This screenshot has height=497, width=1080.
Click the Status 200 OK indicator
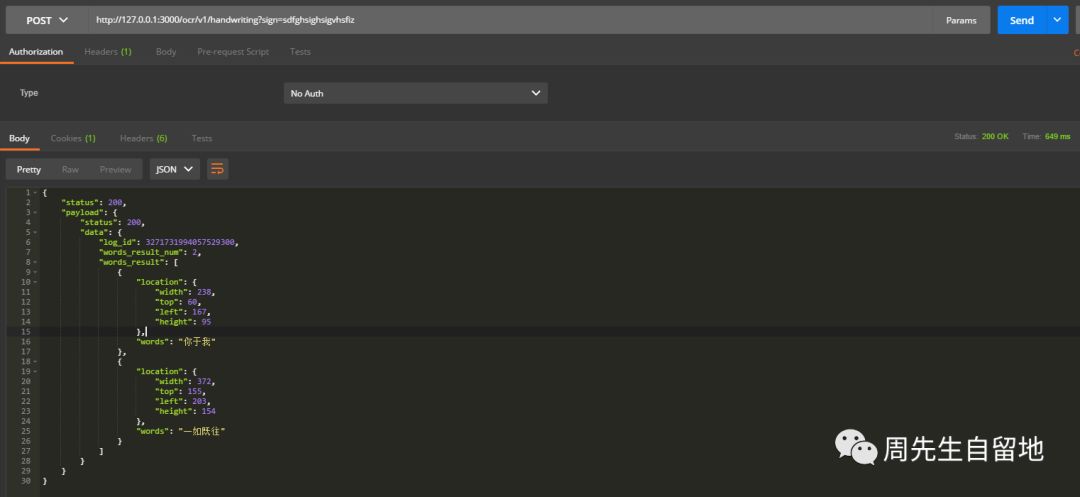pyautogui.click(x=982, y=137)
